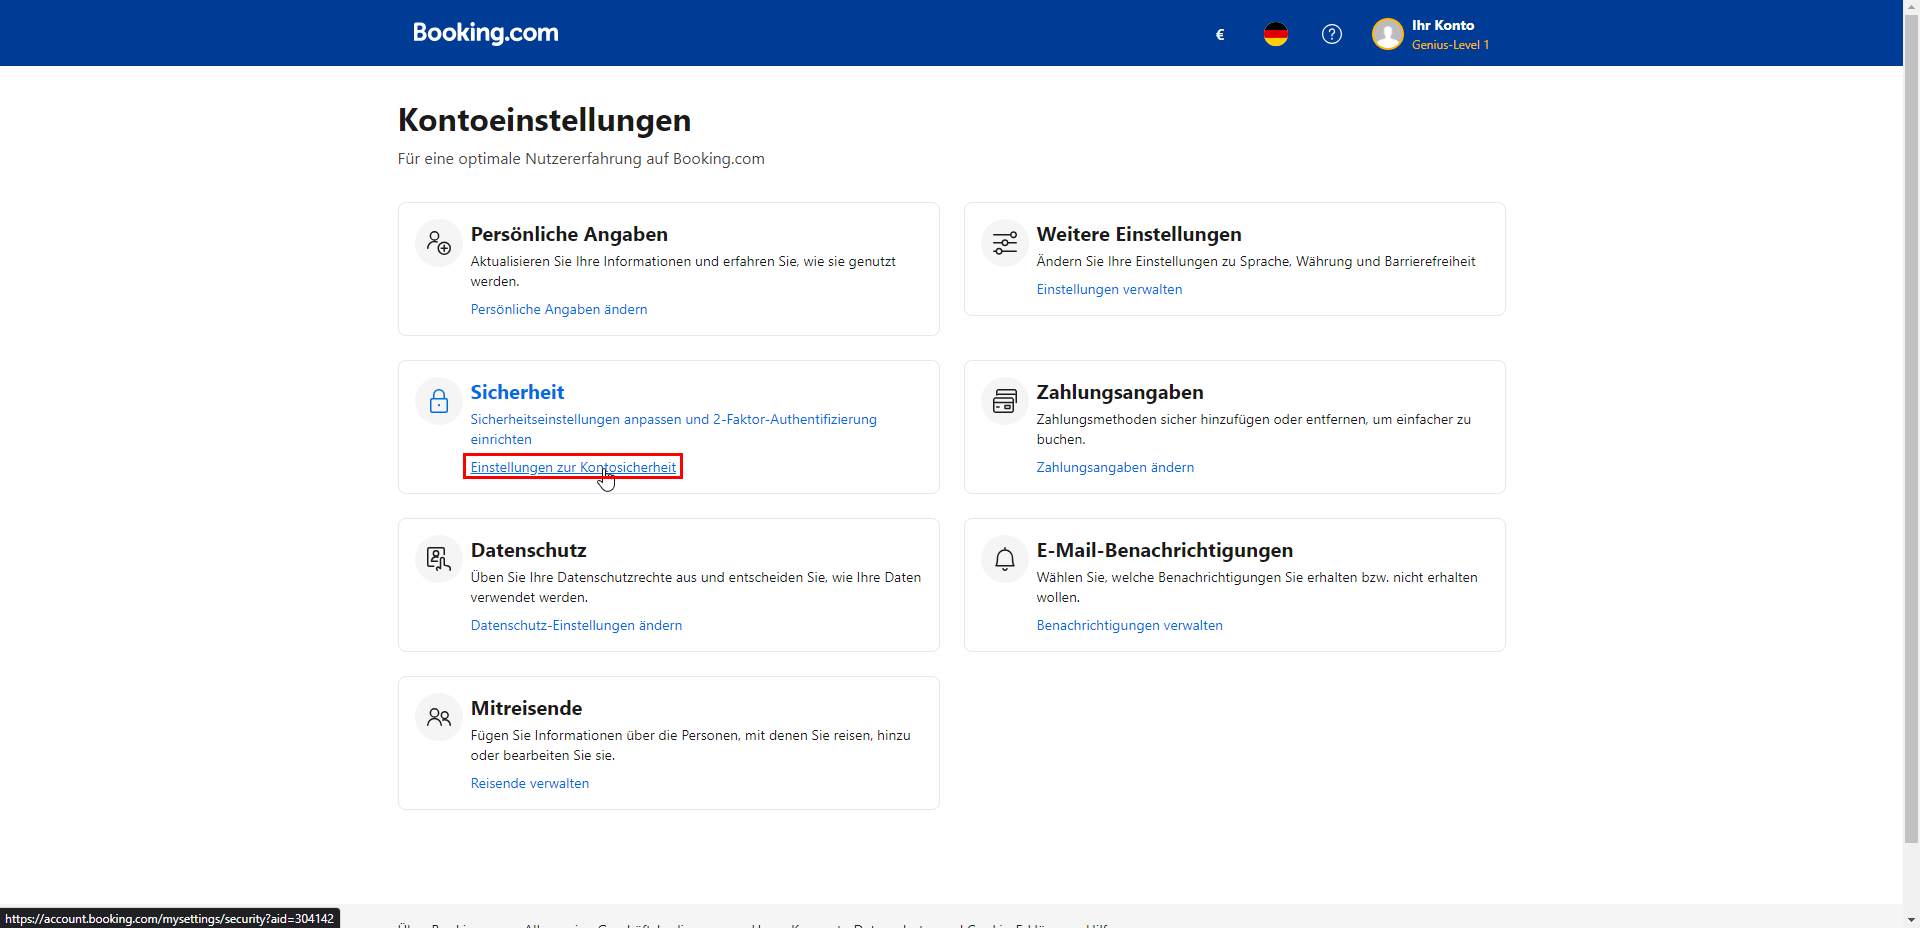The height and width of the screenshot is (928, 1920).
Task: Select the Sicherheit padlock icon
Action: click(438, 401)
